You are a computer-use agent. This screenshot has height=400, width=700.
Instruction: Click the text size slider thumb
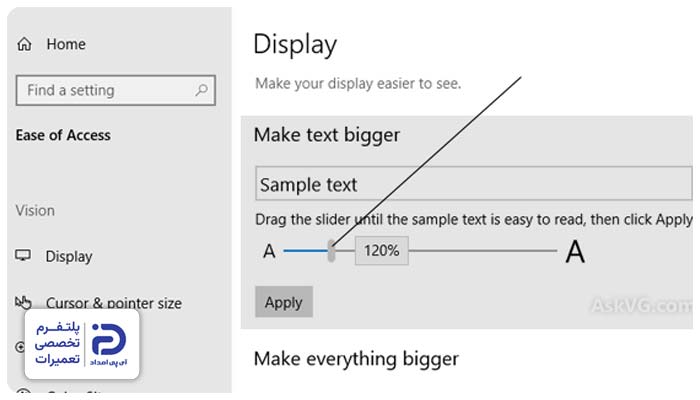[331, 250]
